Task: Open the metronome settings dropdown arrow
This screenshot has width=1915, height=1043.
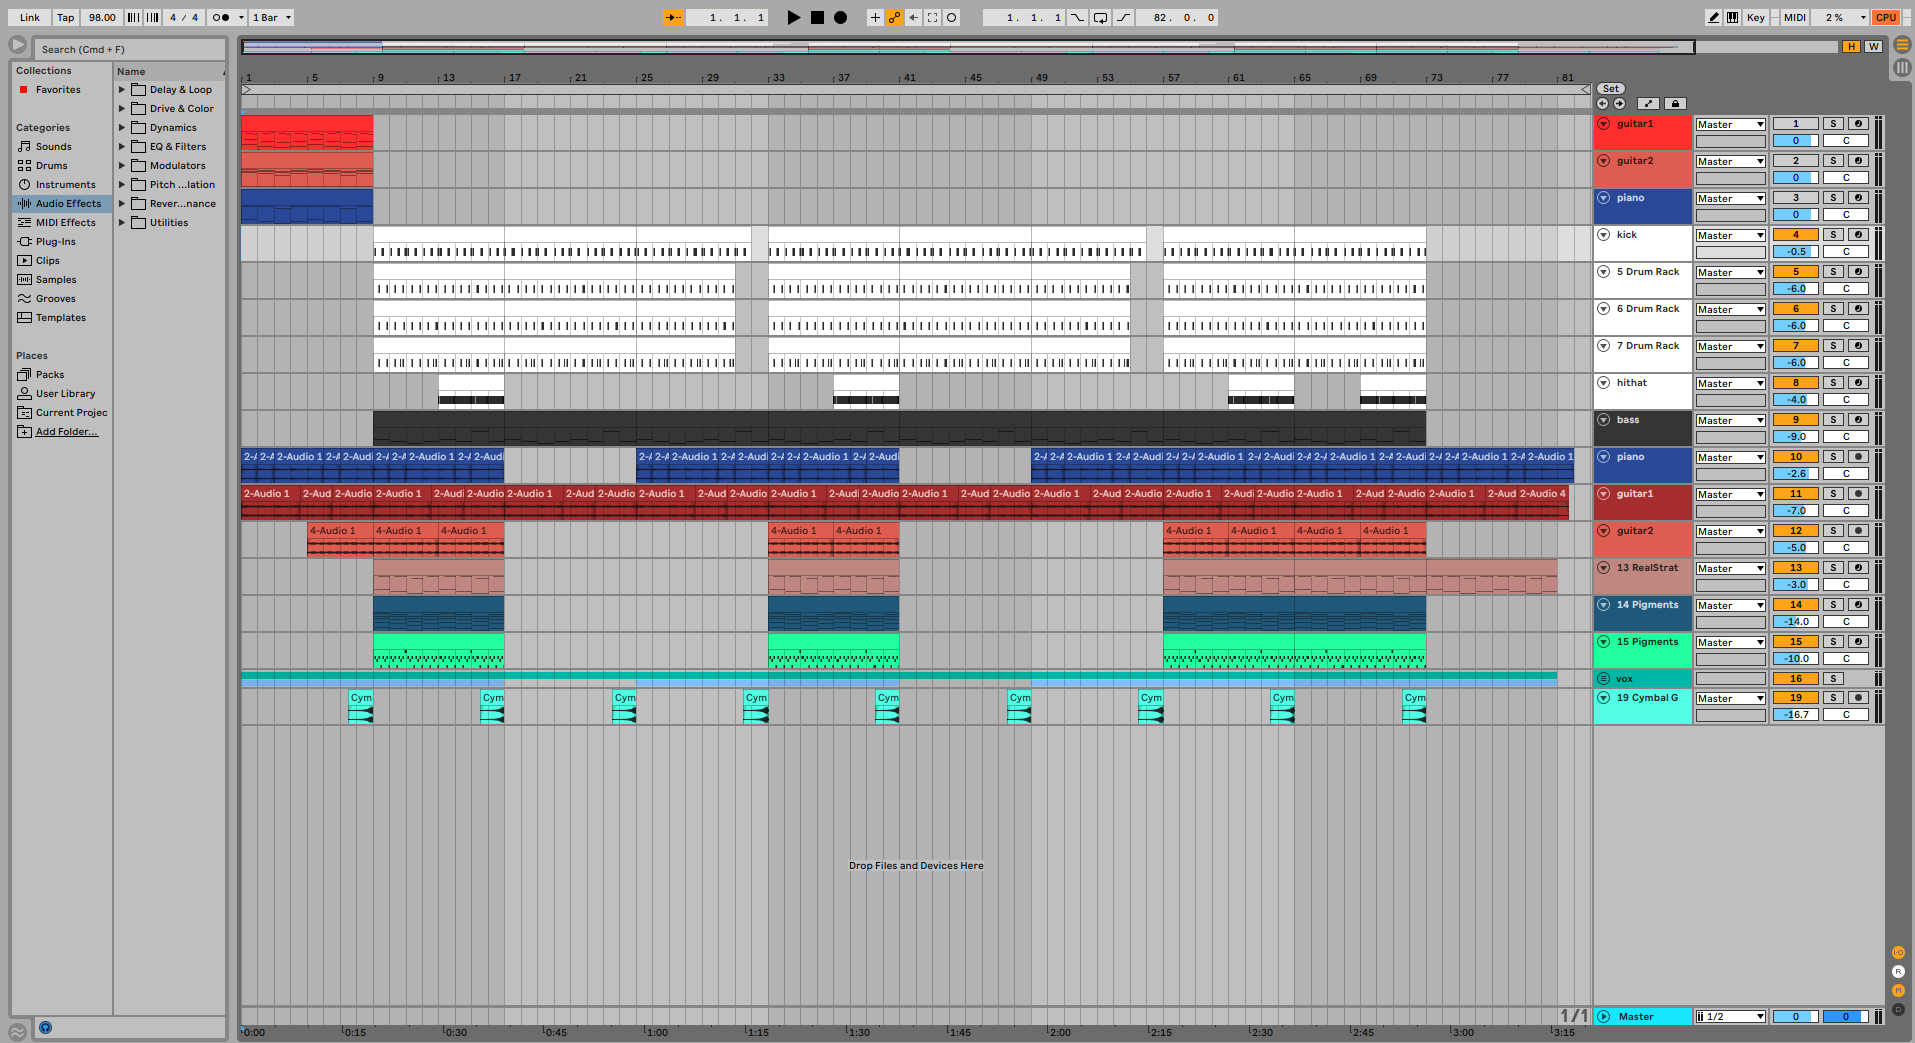Action: click(x=241, y=17)
